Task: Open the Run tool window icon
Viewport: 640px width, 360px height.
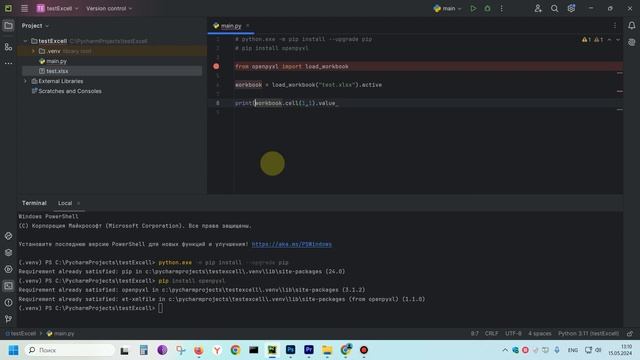Action: click(x=8, y=269)
